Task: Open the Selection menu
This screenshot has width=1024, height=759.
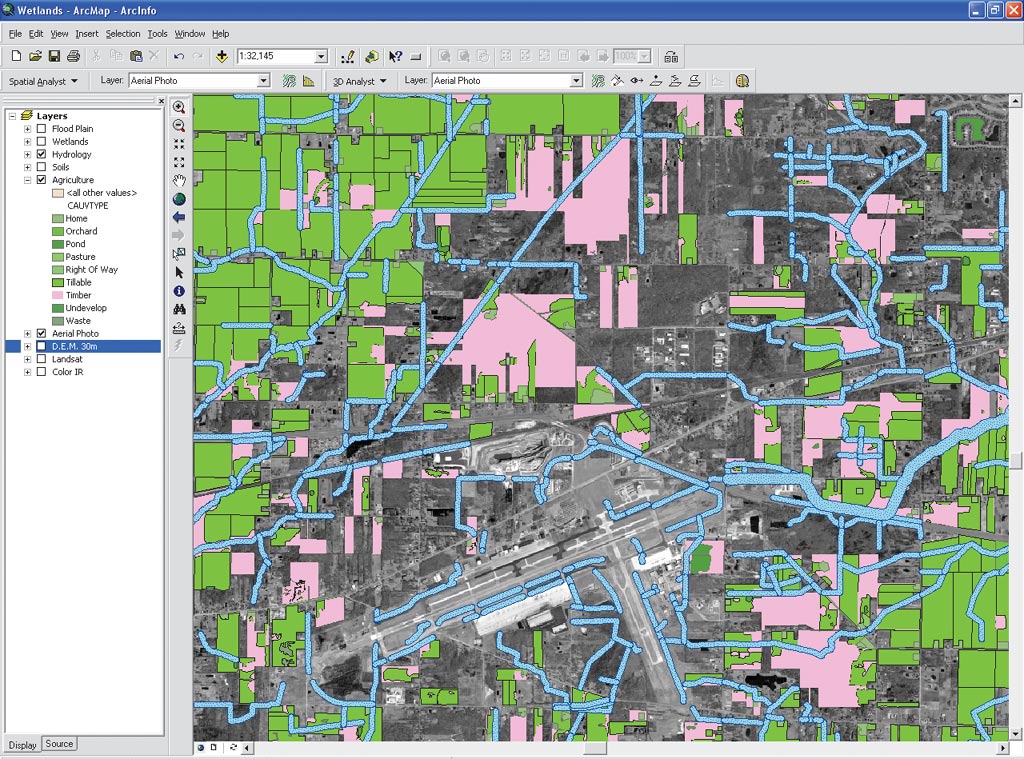Action: [x=123, y=33]
